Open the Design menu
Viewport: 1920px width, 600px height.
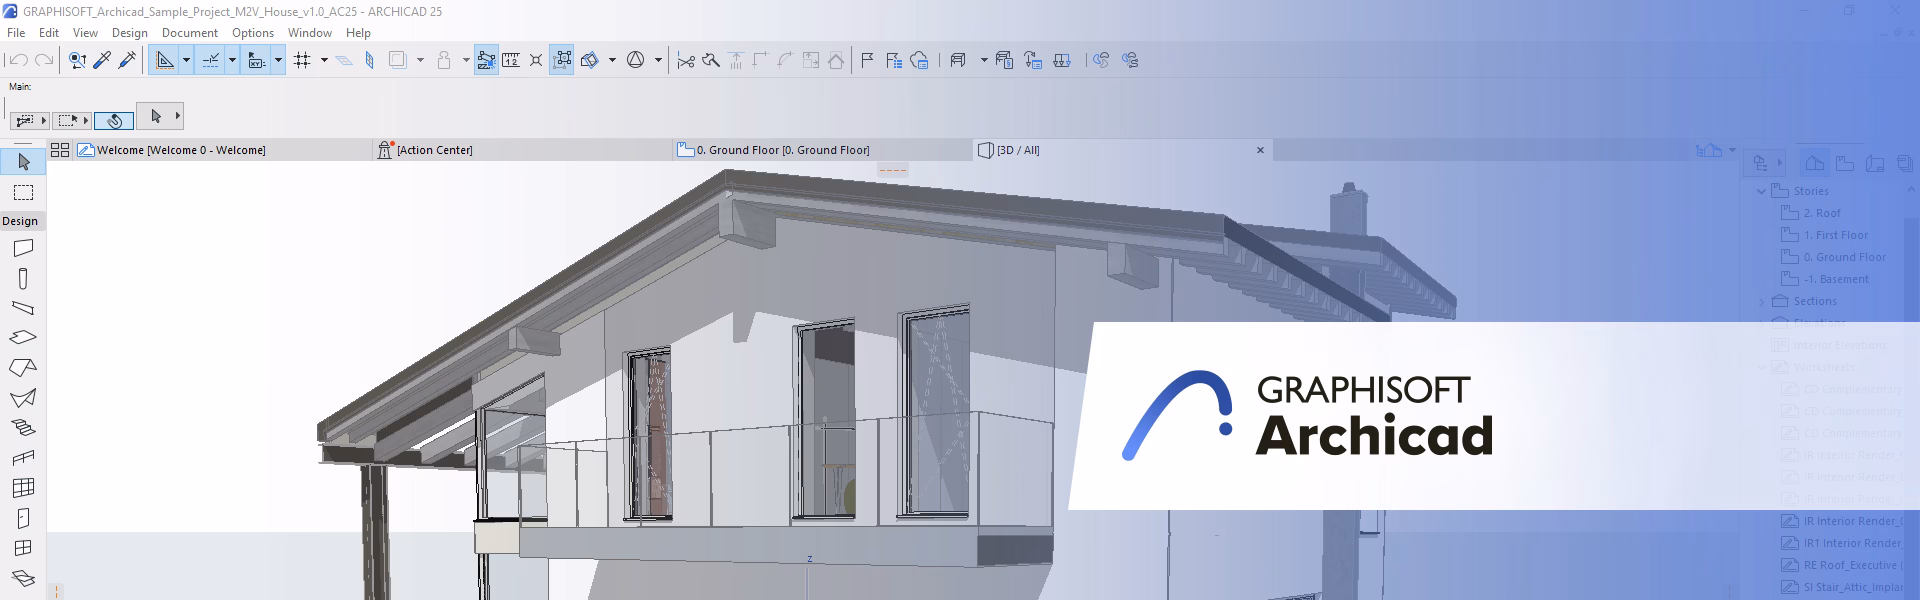tap(129, 33)
